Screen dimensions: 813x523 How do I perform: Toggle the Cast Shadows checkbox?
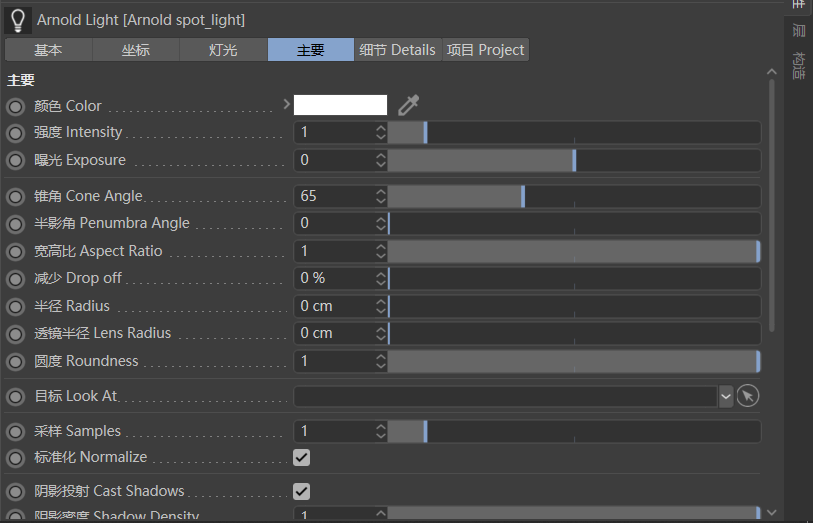tap(302, 491)
